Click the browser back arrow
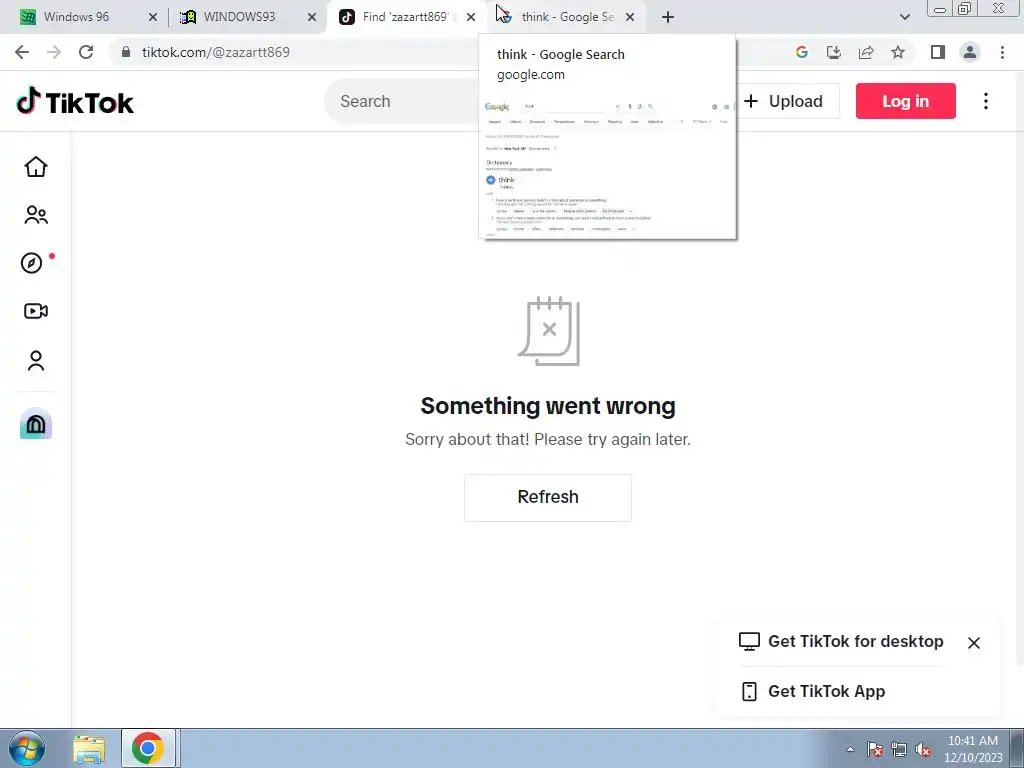The height and width of the screenshot is (768, 1024). click(22, 52)
